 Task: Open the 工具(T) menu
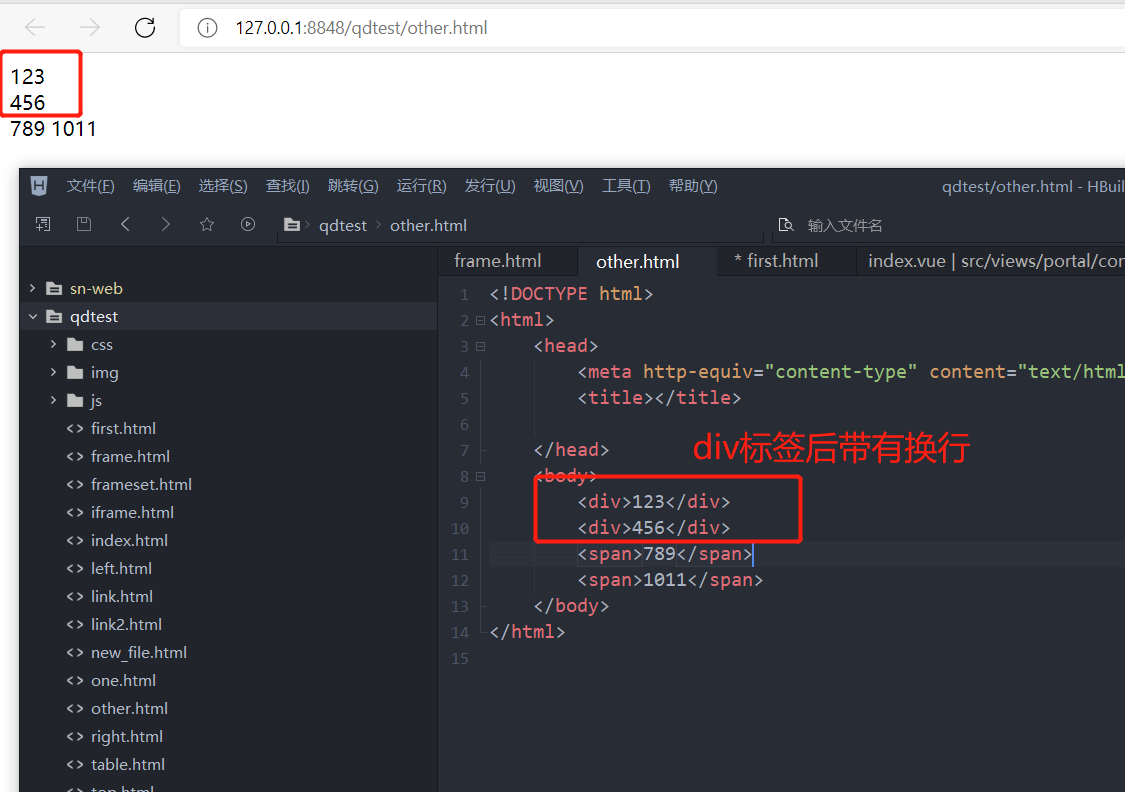(x=626, y=186)
